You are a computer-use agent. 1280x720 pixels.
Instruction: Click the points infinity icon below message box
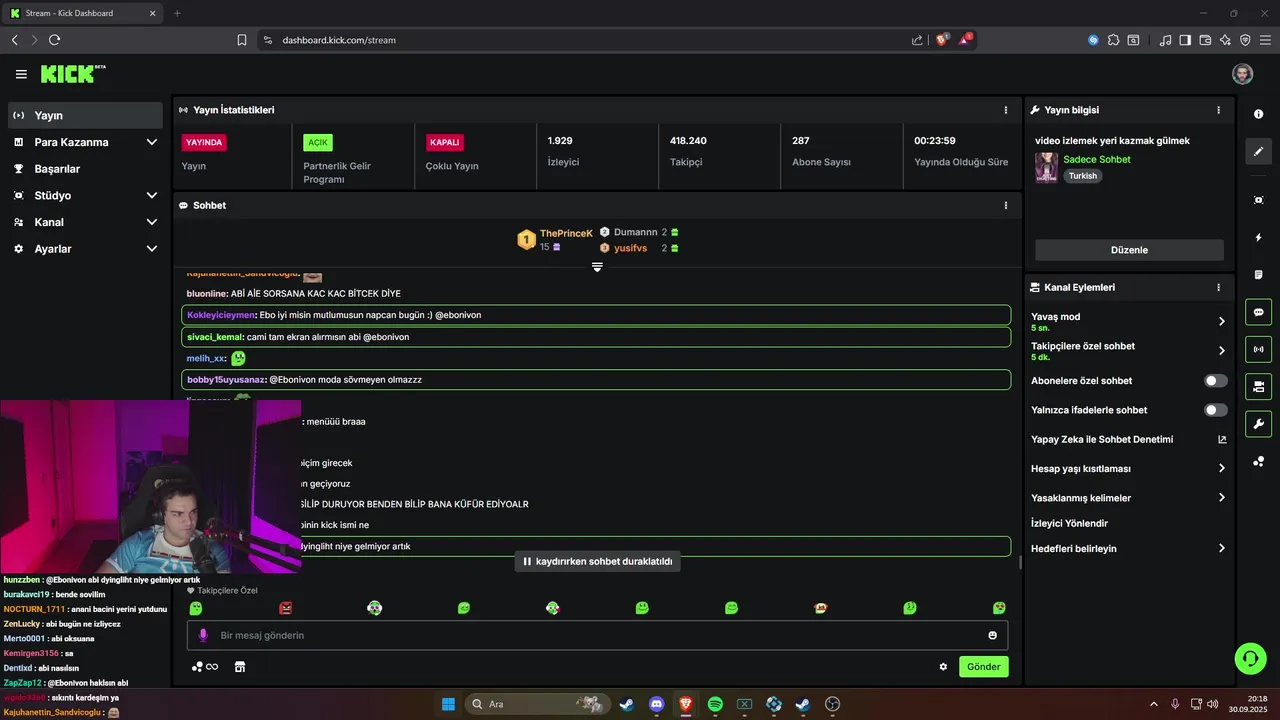tap(205, 667)
